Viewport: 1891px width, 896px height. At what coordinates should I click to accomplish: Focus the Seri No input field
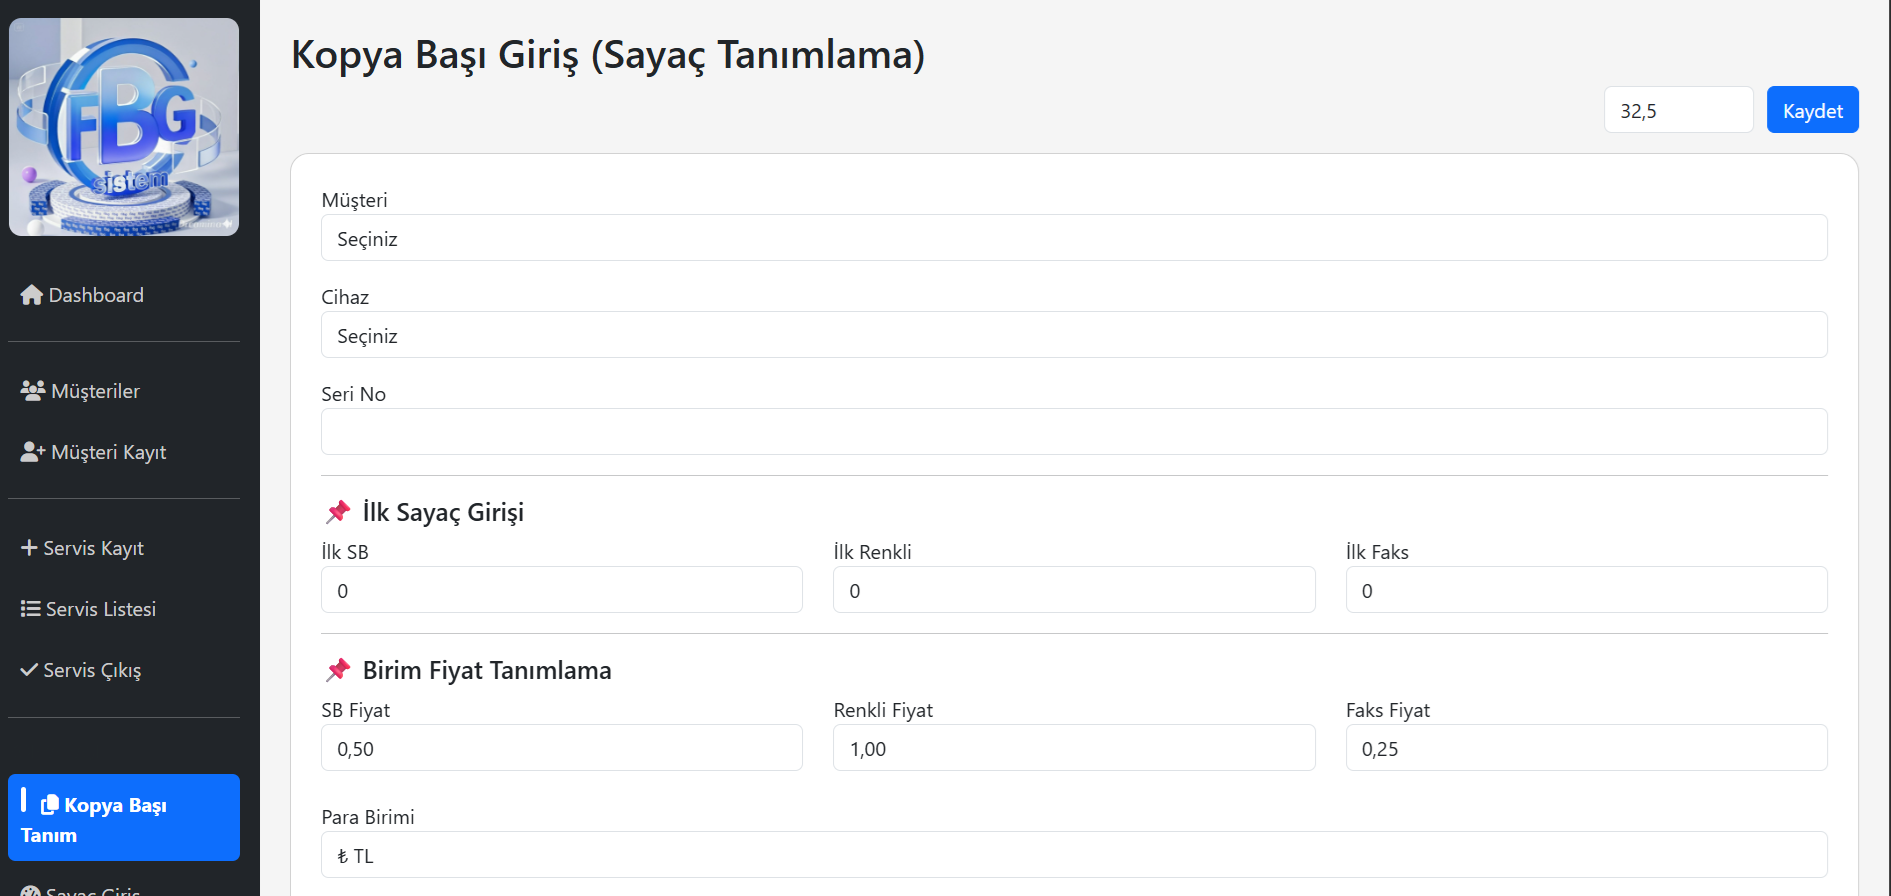click(x=1073, y=432)
